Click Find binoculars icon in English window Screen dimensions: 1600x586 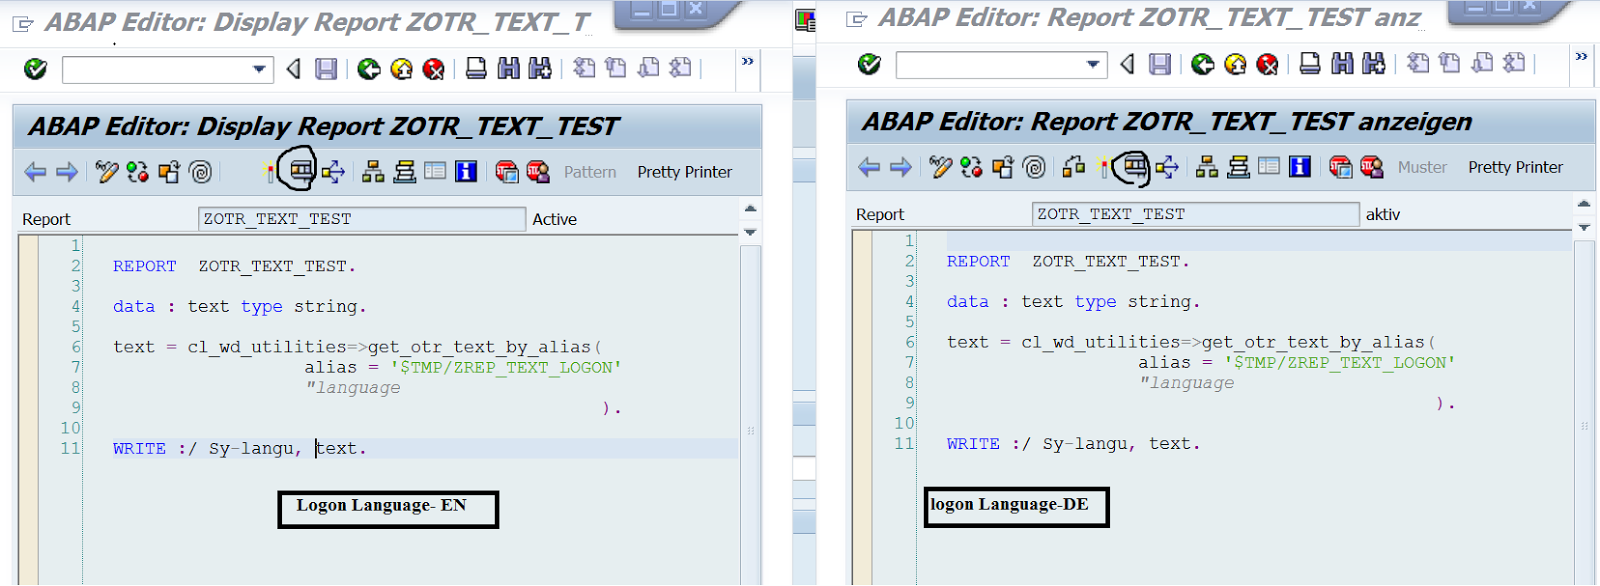[509, 68]
